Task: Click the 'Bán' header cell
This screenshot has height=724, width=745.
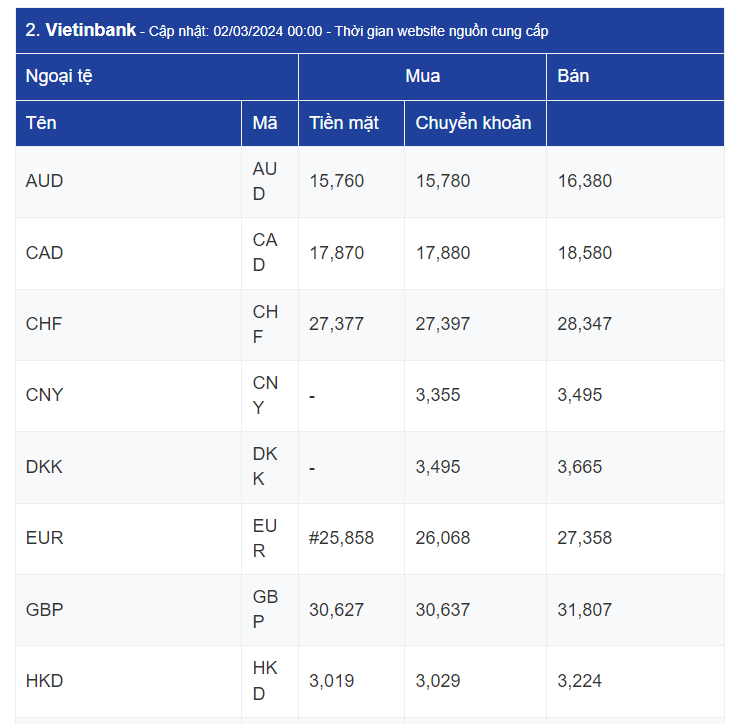Action: pyautogui.click(x=573, y=76)
